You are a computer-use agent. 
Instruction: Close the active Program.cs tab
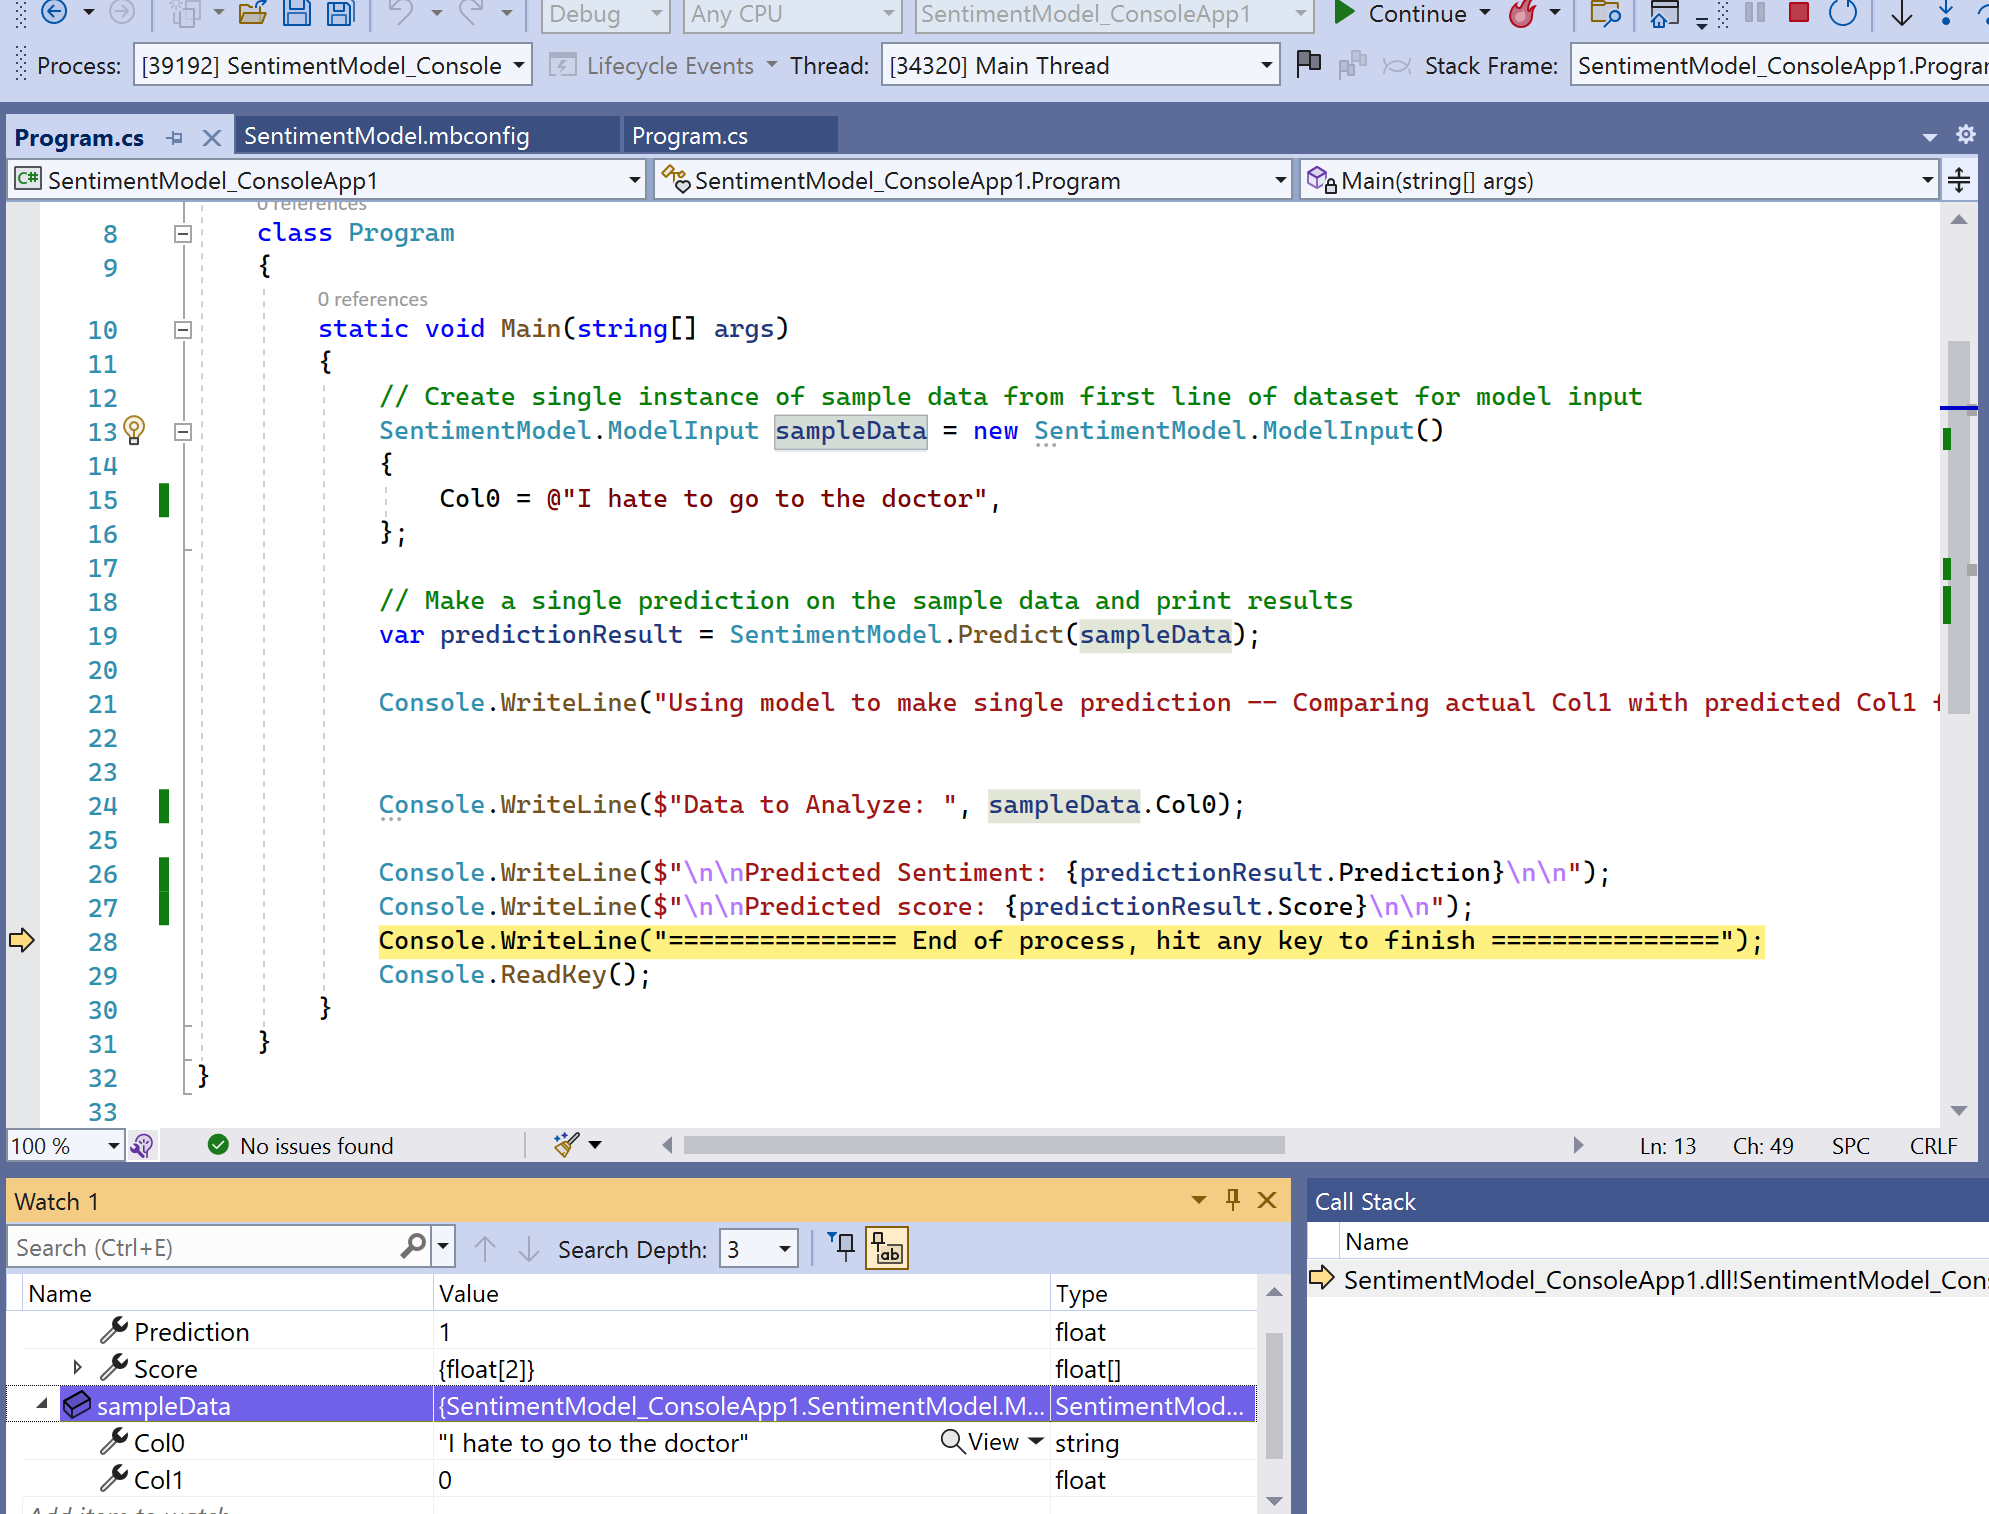pos(211,137)
